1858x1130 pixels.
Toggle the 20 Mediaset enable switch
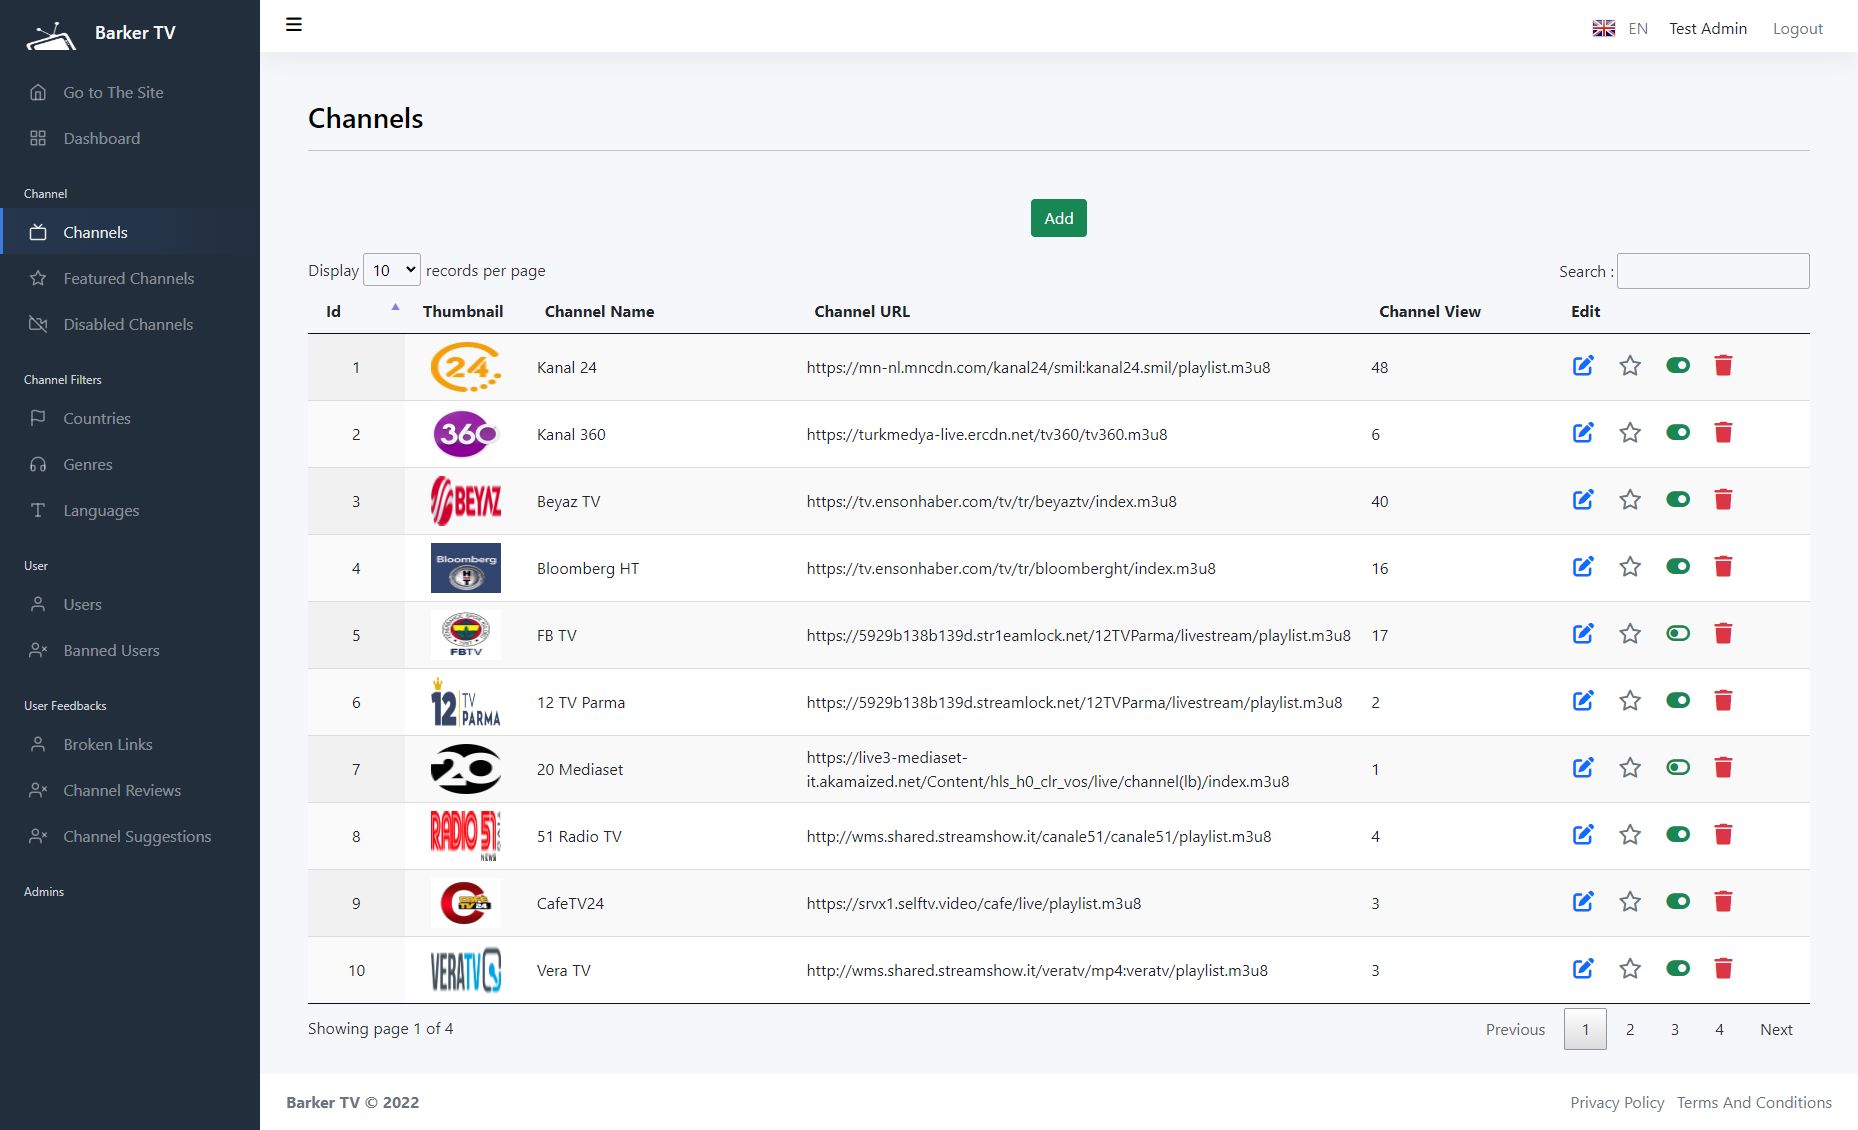[x=1678, y=768]
